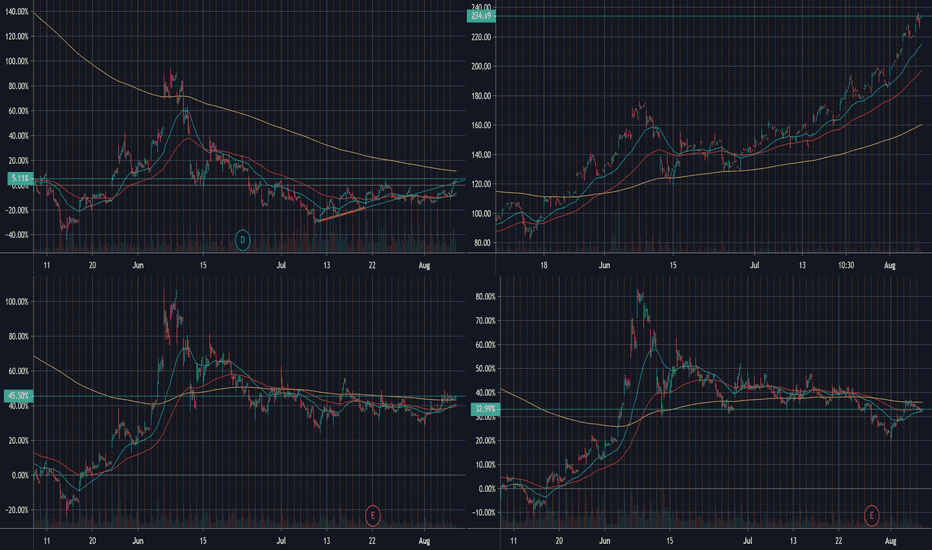
Task: Click the 10:30 time axis label
Action: tap(846, 265)
